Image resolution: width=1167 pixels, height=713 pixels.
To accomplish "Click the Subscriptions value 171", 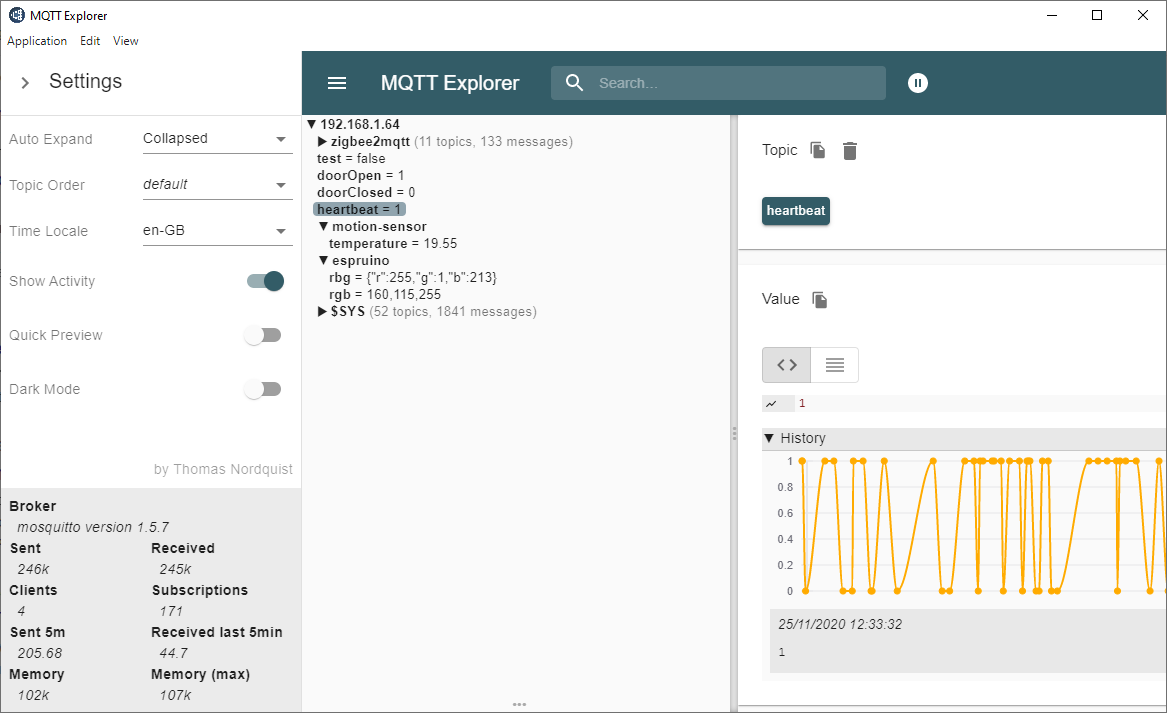I will click(171, 611).
